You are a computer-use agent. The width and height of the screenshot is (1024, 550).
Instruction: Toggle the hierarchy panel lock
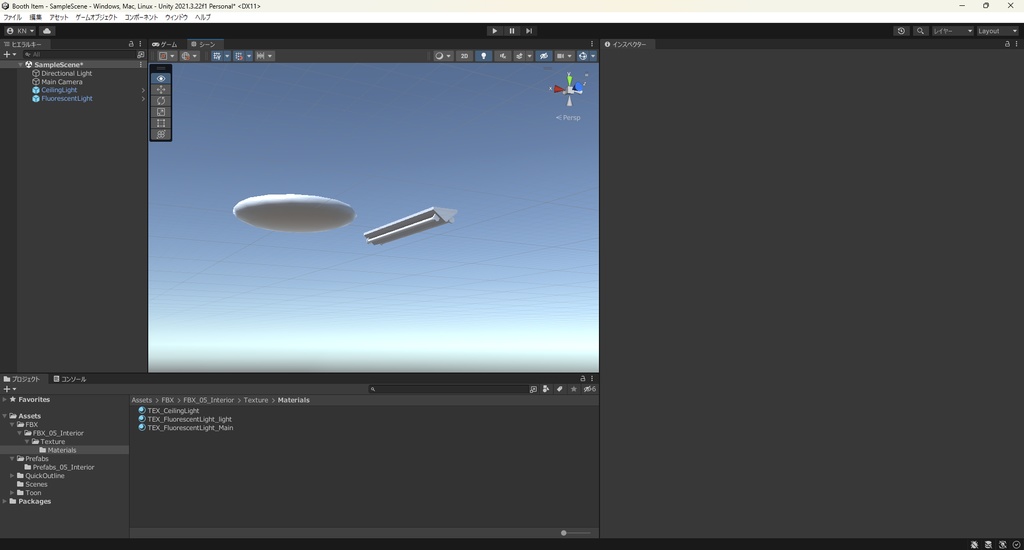pos(131,44)
